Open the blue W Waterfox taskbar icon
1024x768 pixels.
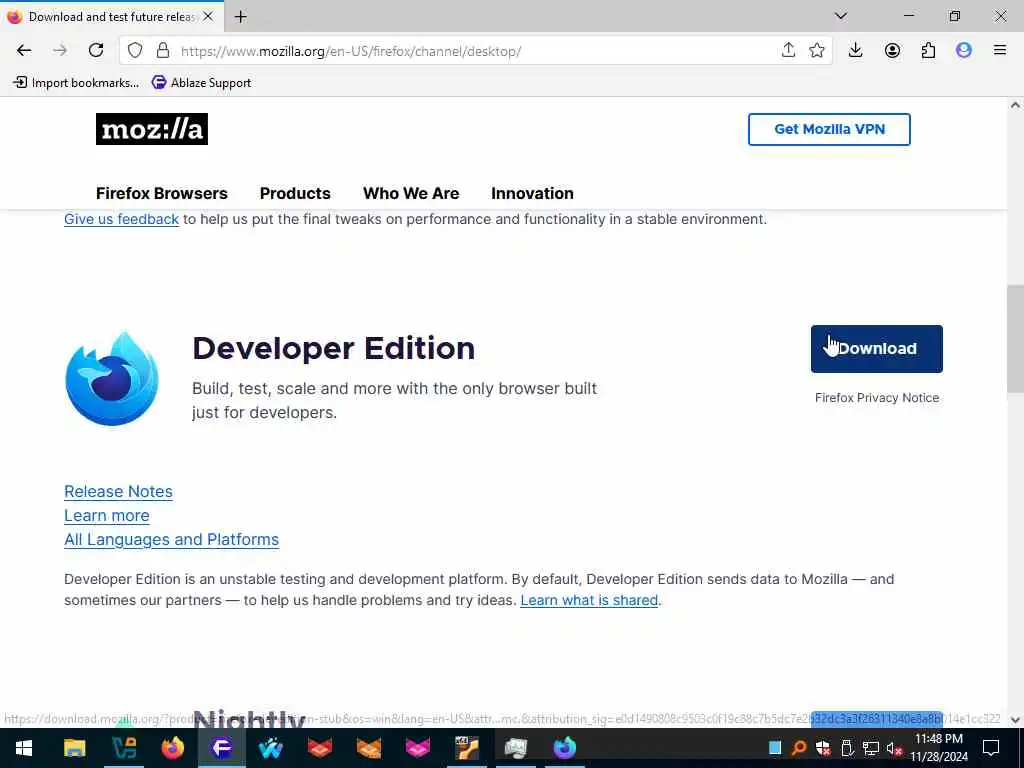[x=270, y=748]
